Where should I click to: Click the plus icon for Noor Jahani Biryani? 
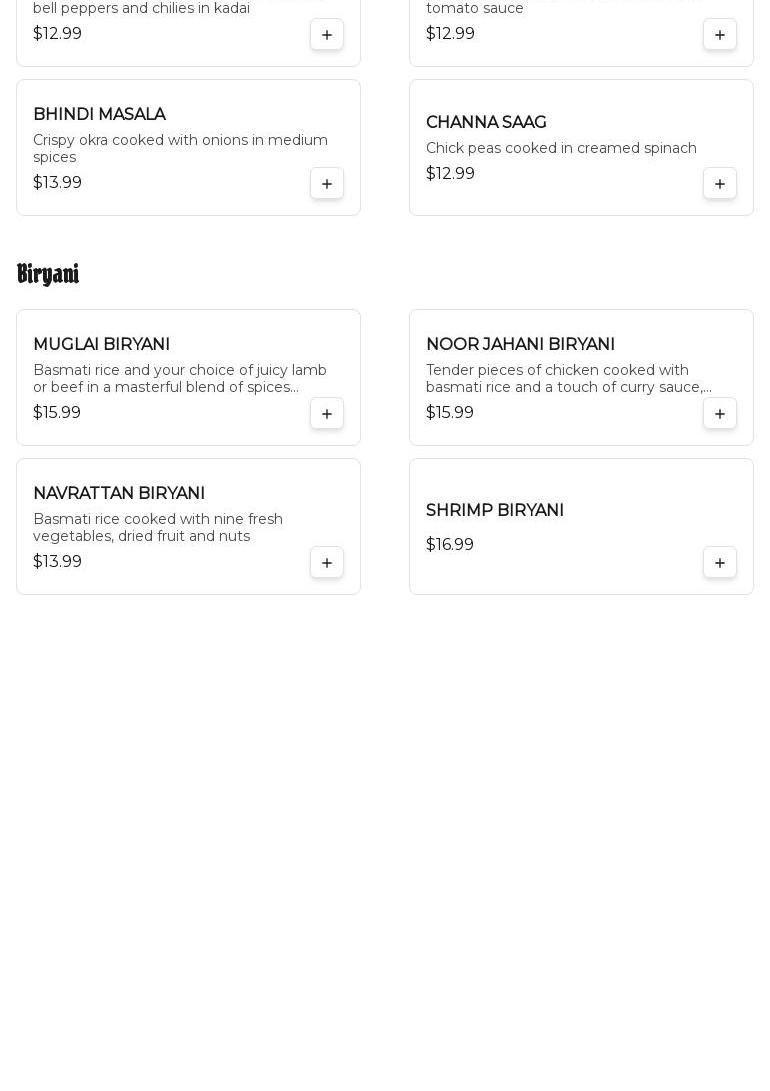click(720, 414)
